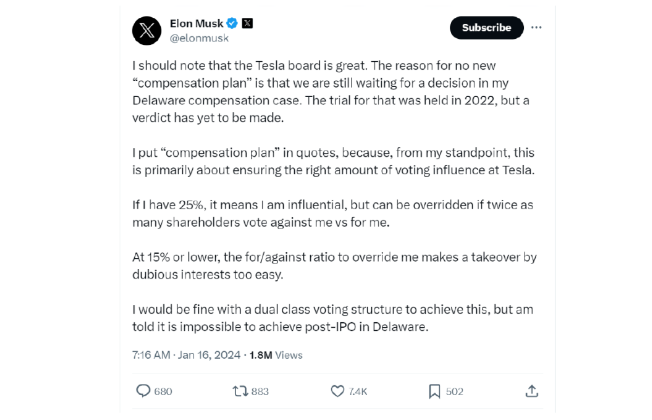Click the blue verified checkmark badge
This screenshot has height=420, width=652.
(x=232, y=23)
